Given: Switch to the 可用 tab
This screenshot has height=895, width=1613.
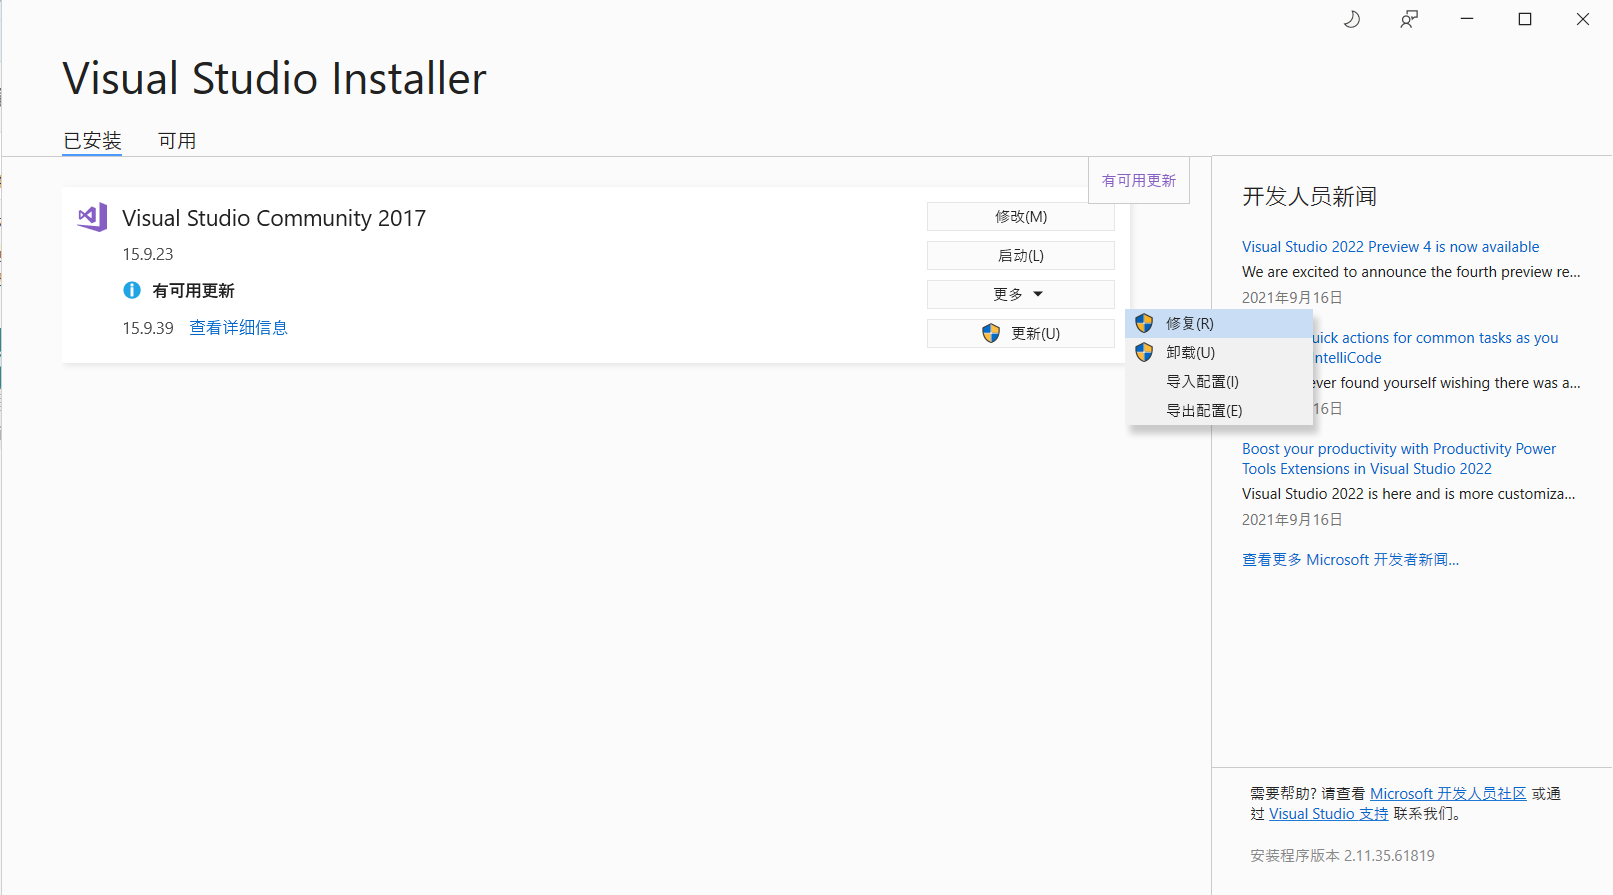Looking at the screenshot, I should (x=177, y=141).
